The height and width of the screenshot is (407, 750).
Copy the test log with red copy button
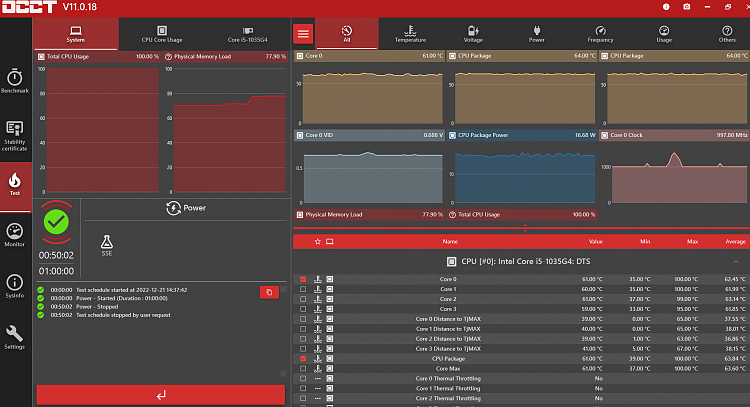click(x=267, y=292)
